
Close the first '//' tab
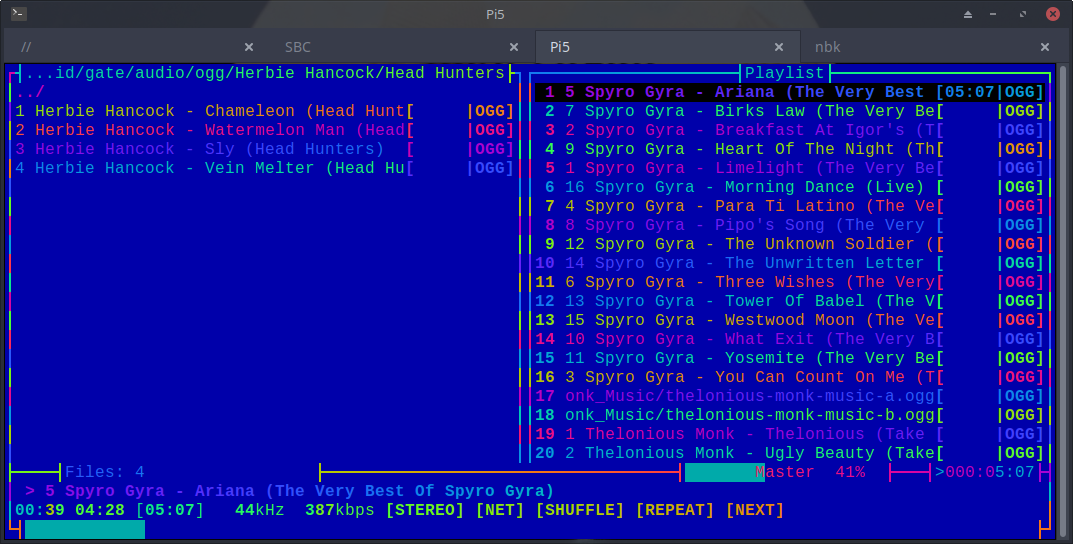249,47
